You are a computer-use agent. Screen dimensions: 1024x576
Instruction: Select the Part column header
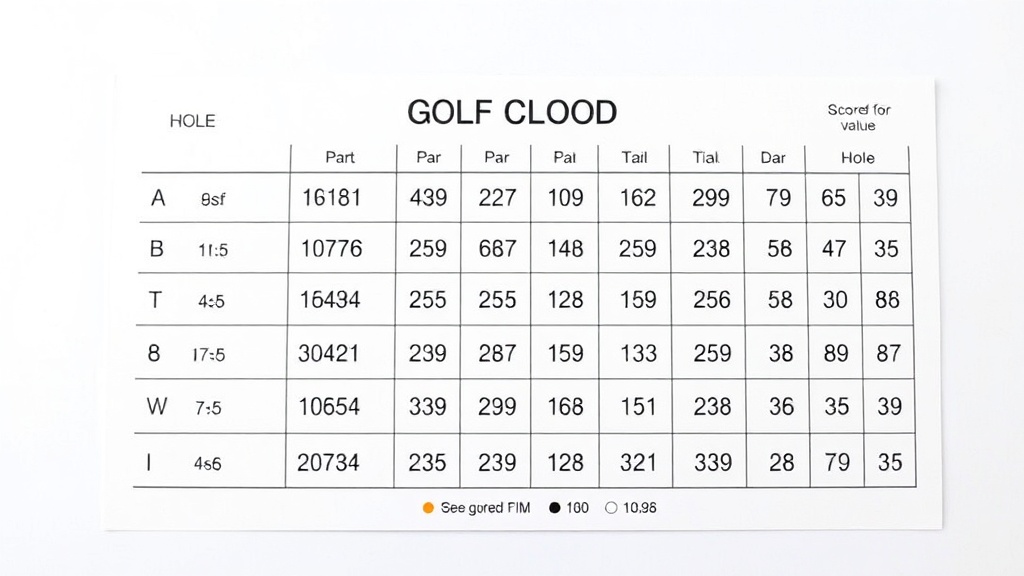[340, 158]
